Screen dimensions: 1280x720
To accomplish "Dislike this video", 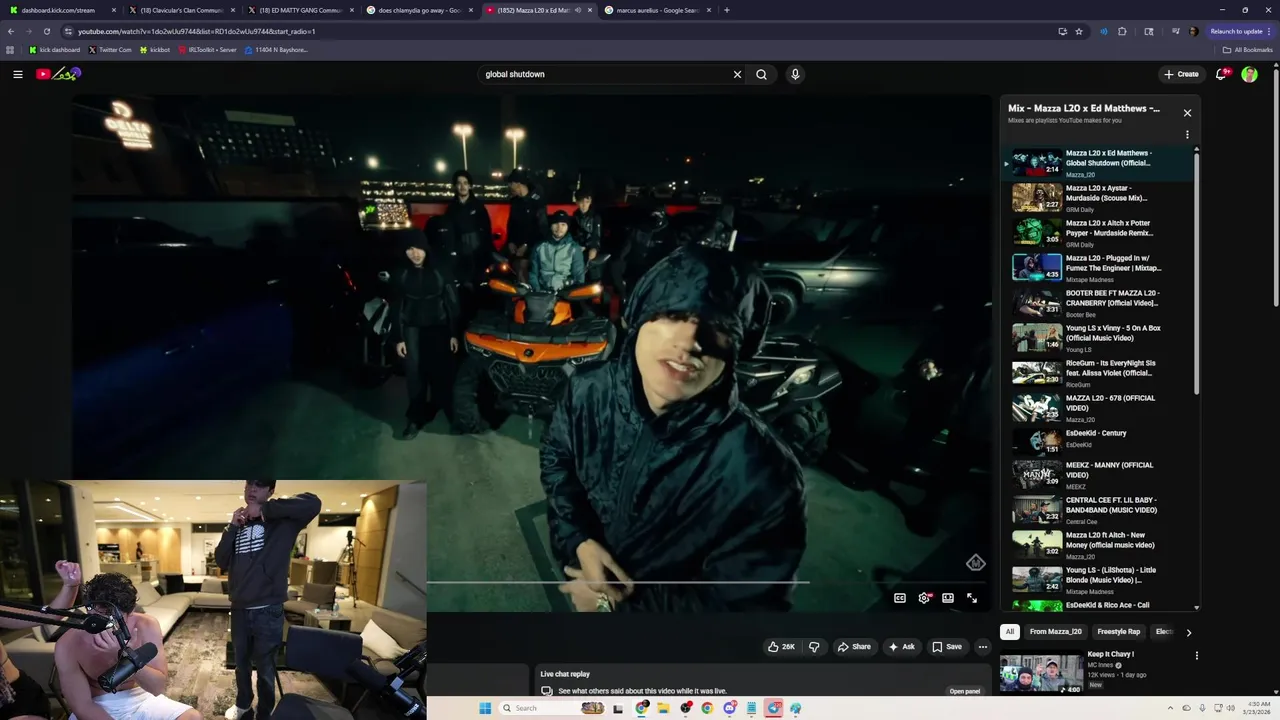I will pos(814,647).
